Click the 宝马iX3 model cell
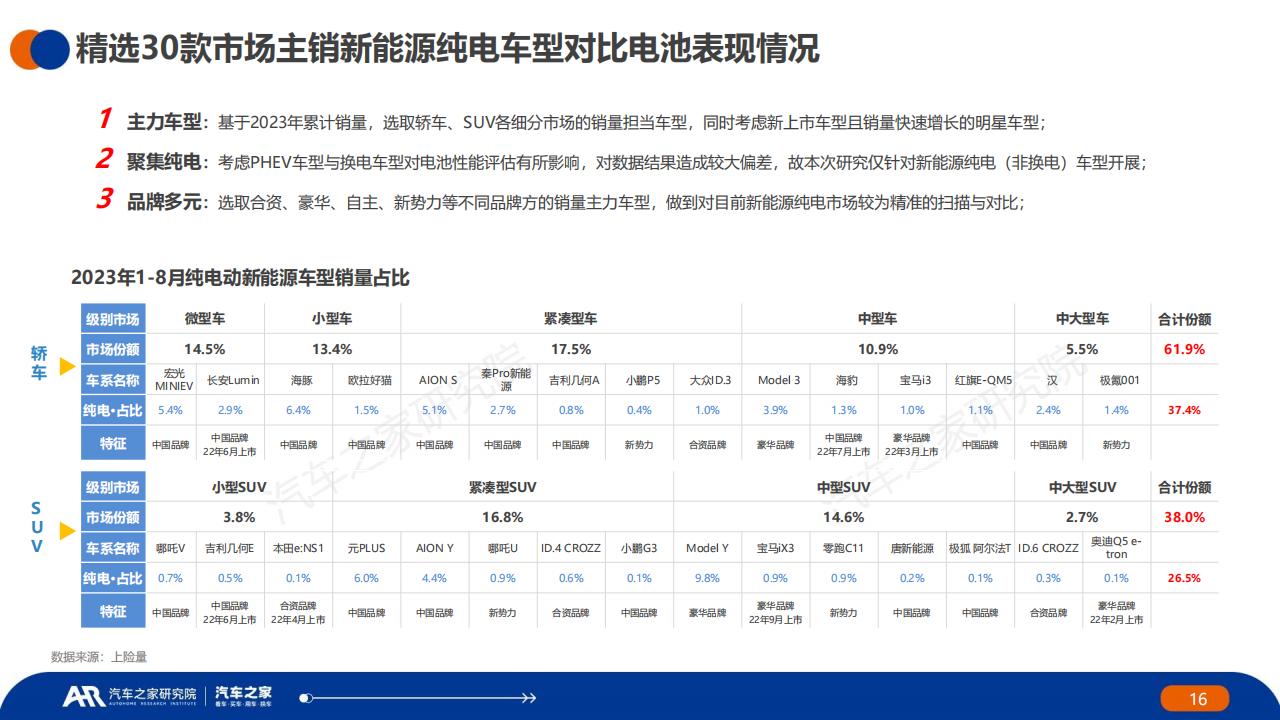Viewport: 1280px width, 720px height. pos(775,548)
